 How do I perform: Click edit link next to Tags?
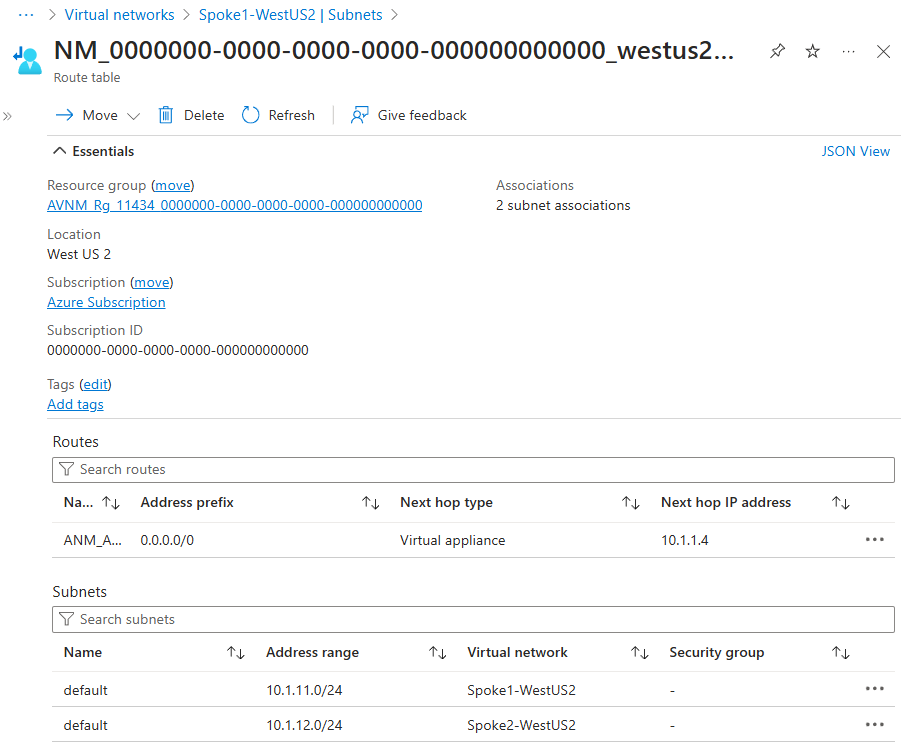(x=95, y=384)
